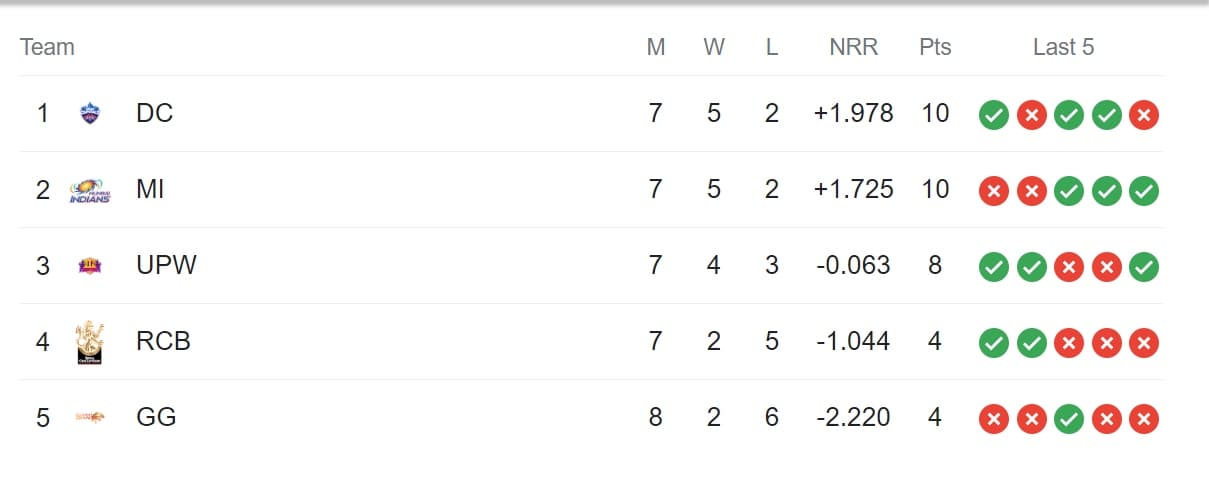Screen dimensions: 1209x481
Task: Select the RCB team name
Action: pyautogui.click(x=163, y=342)
